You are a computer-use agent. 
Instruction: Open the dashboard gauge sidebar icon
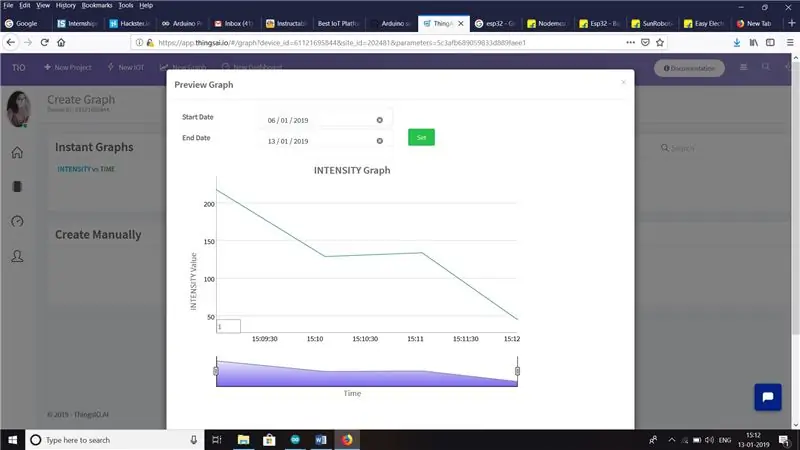17,221
